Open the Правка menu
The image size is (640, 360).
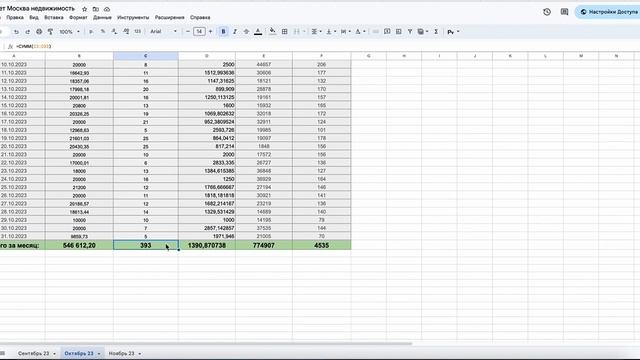click(15, 18)
